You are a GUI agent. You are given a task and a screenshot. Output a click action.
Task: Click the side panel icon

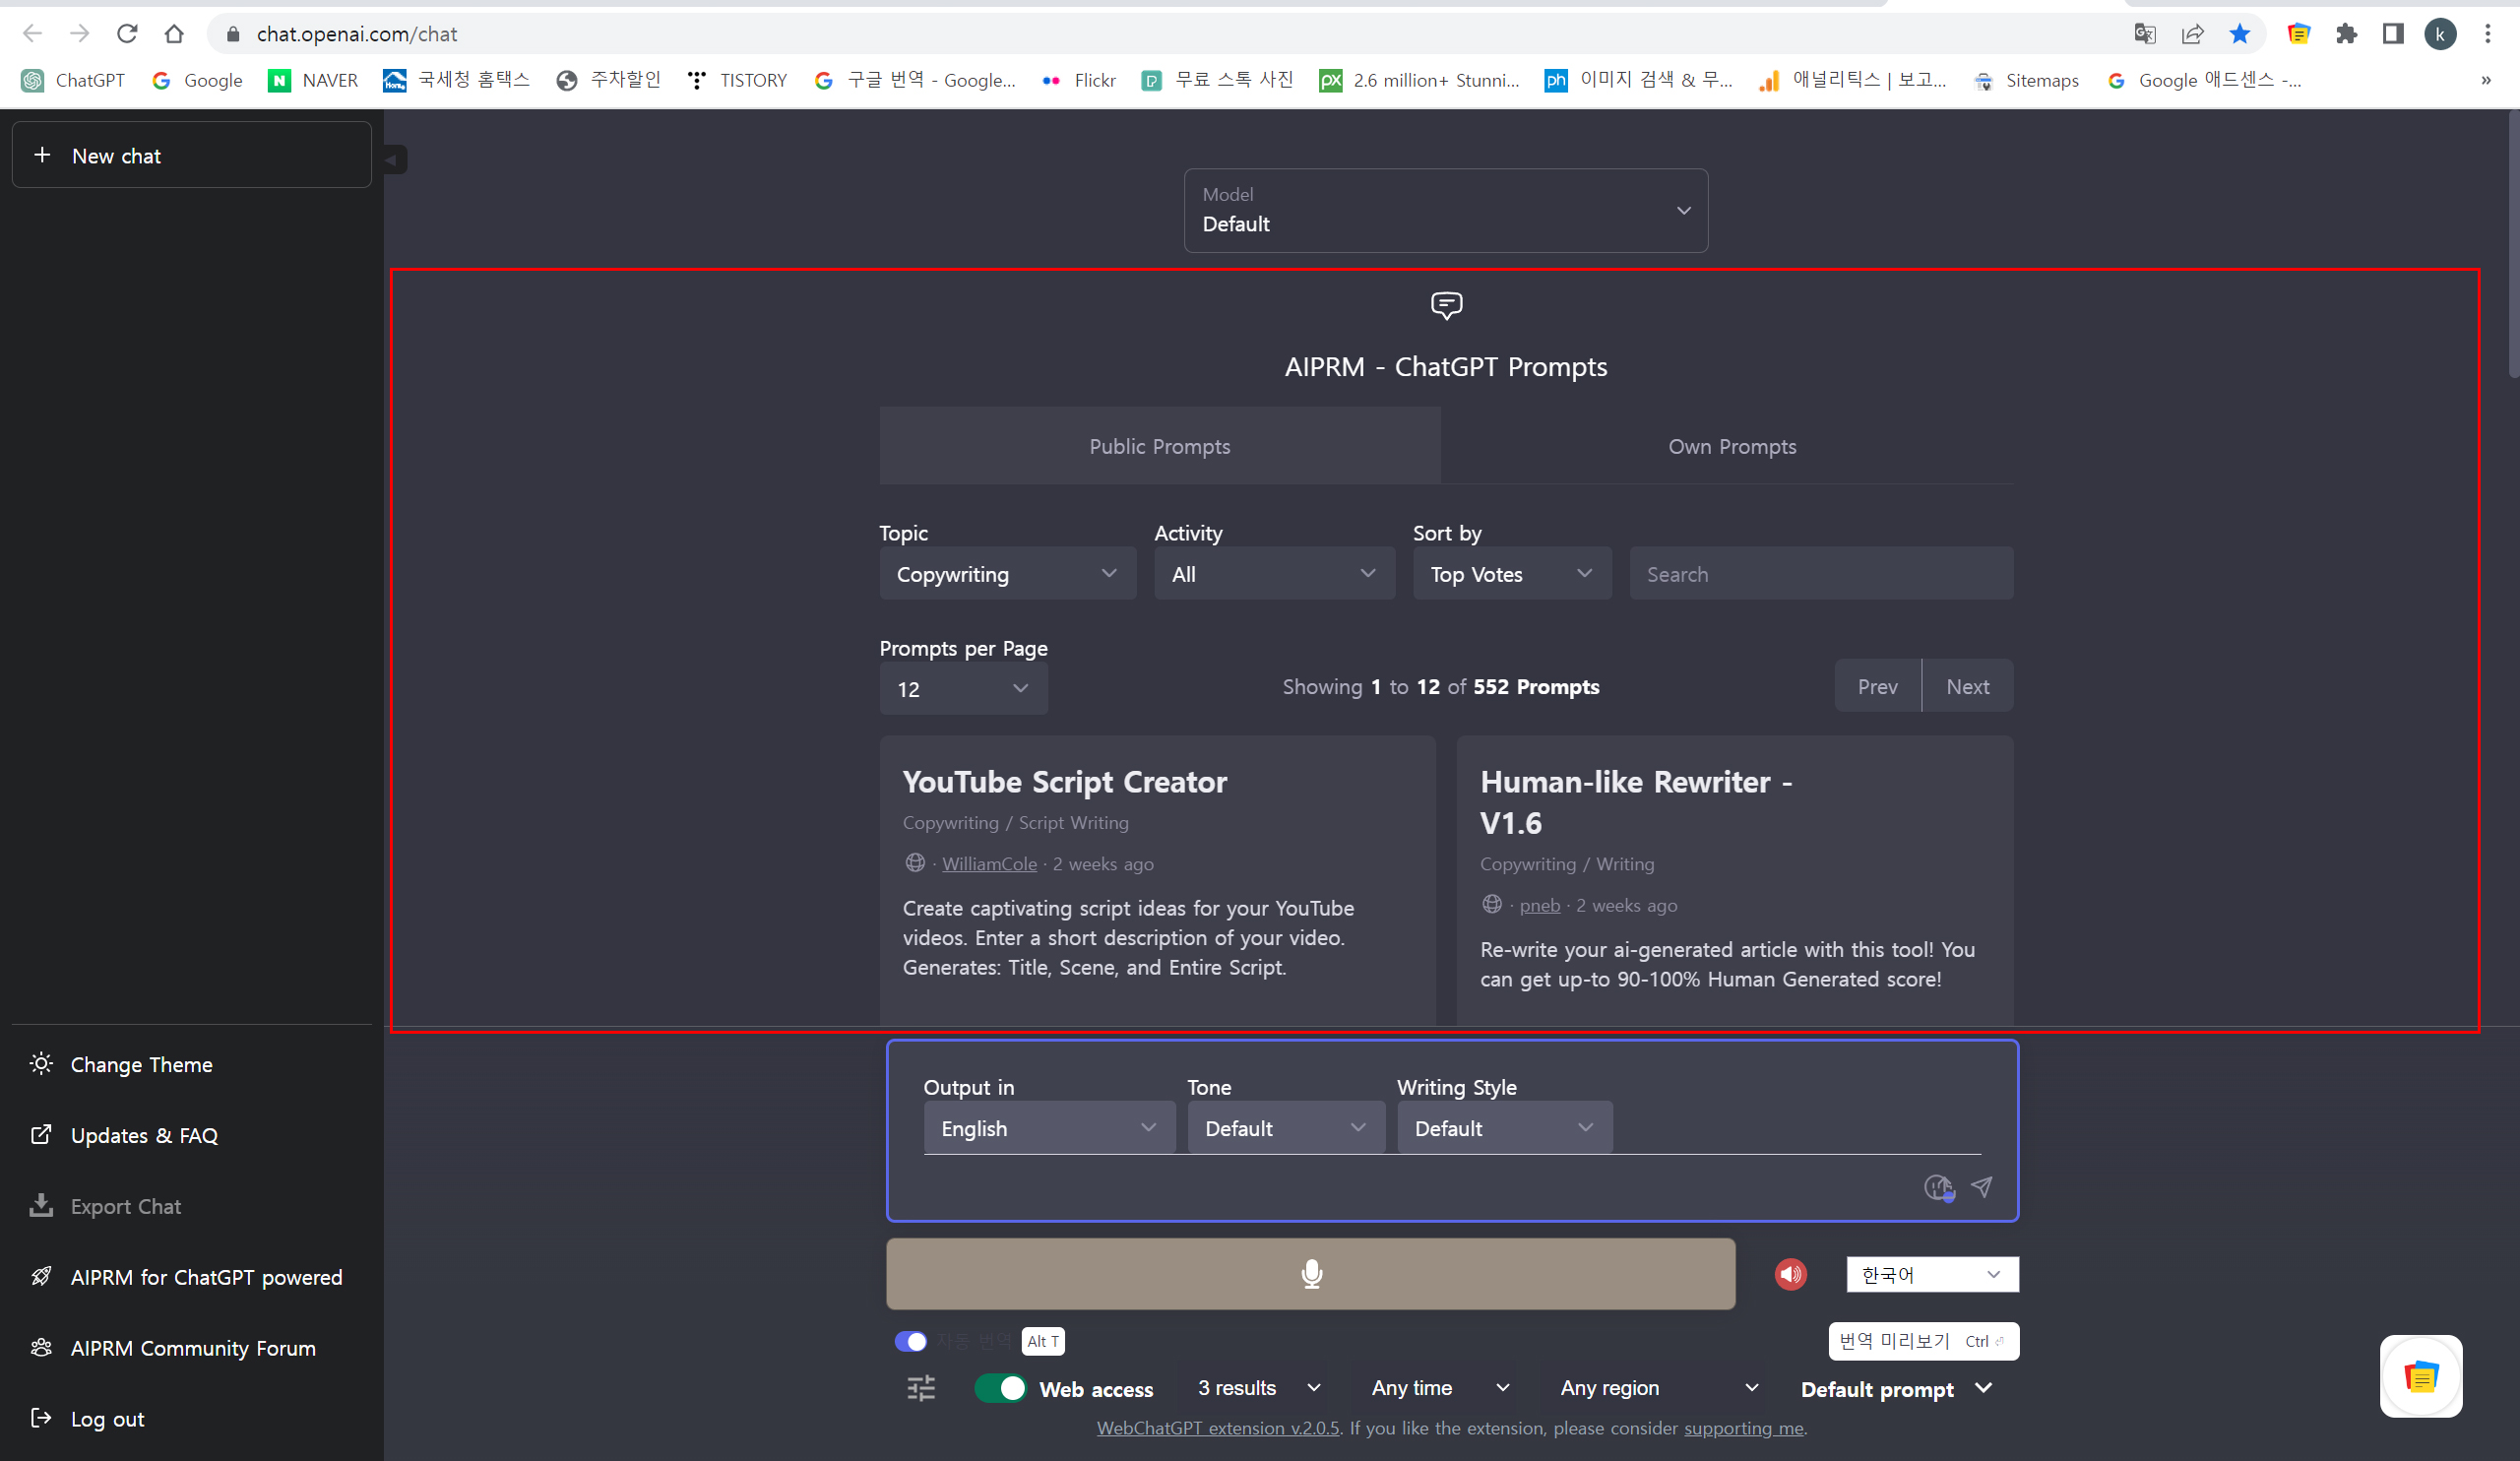[2393, 34]
